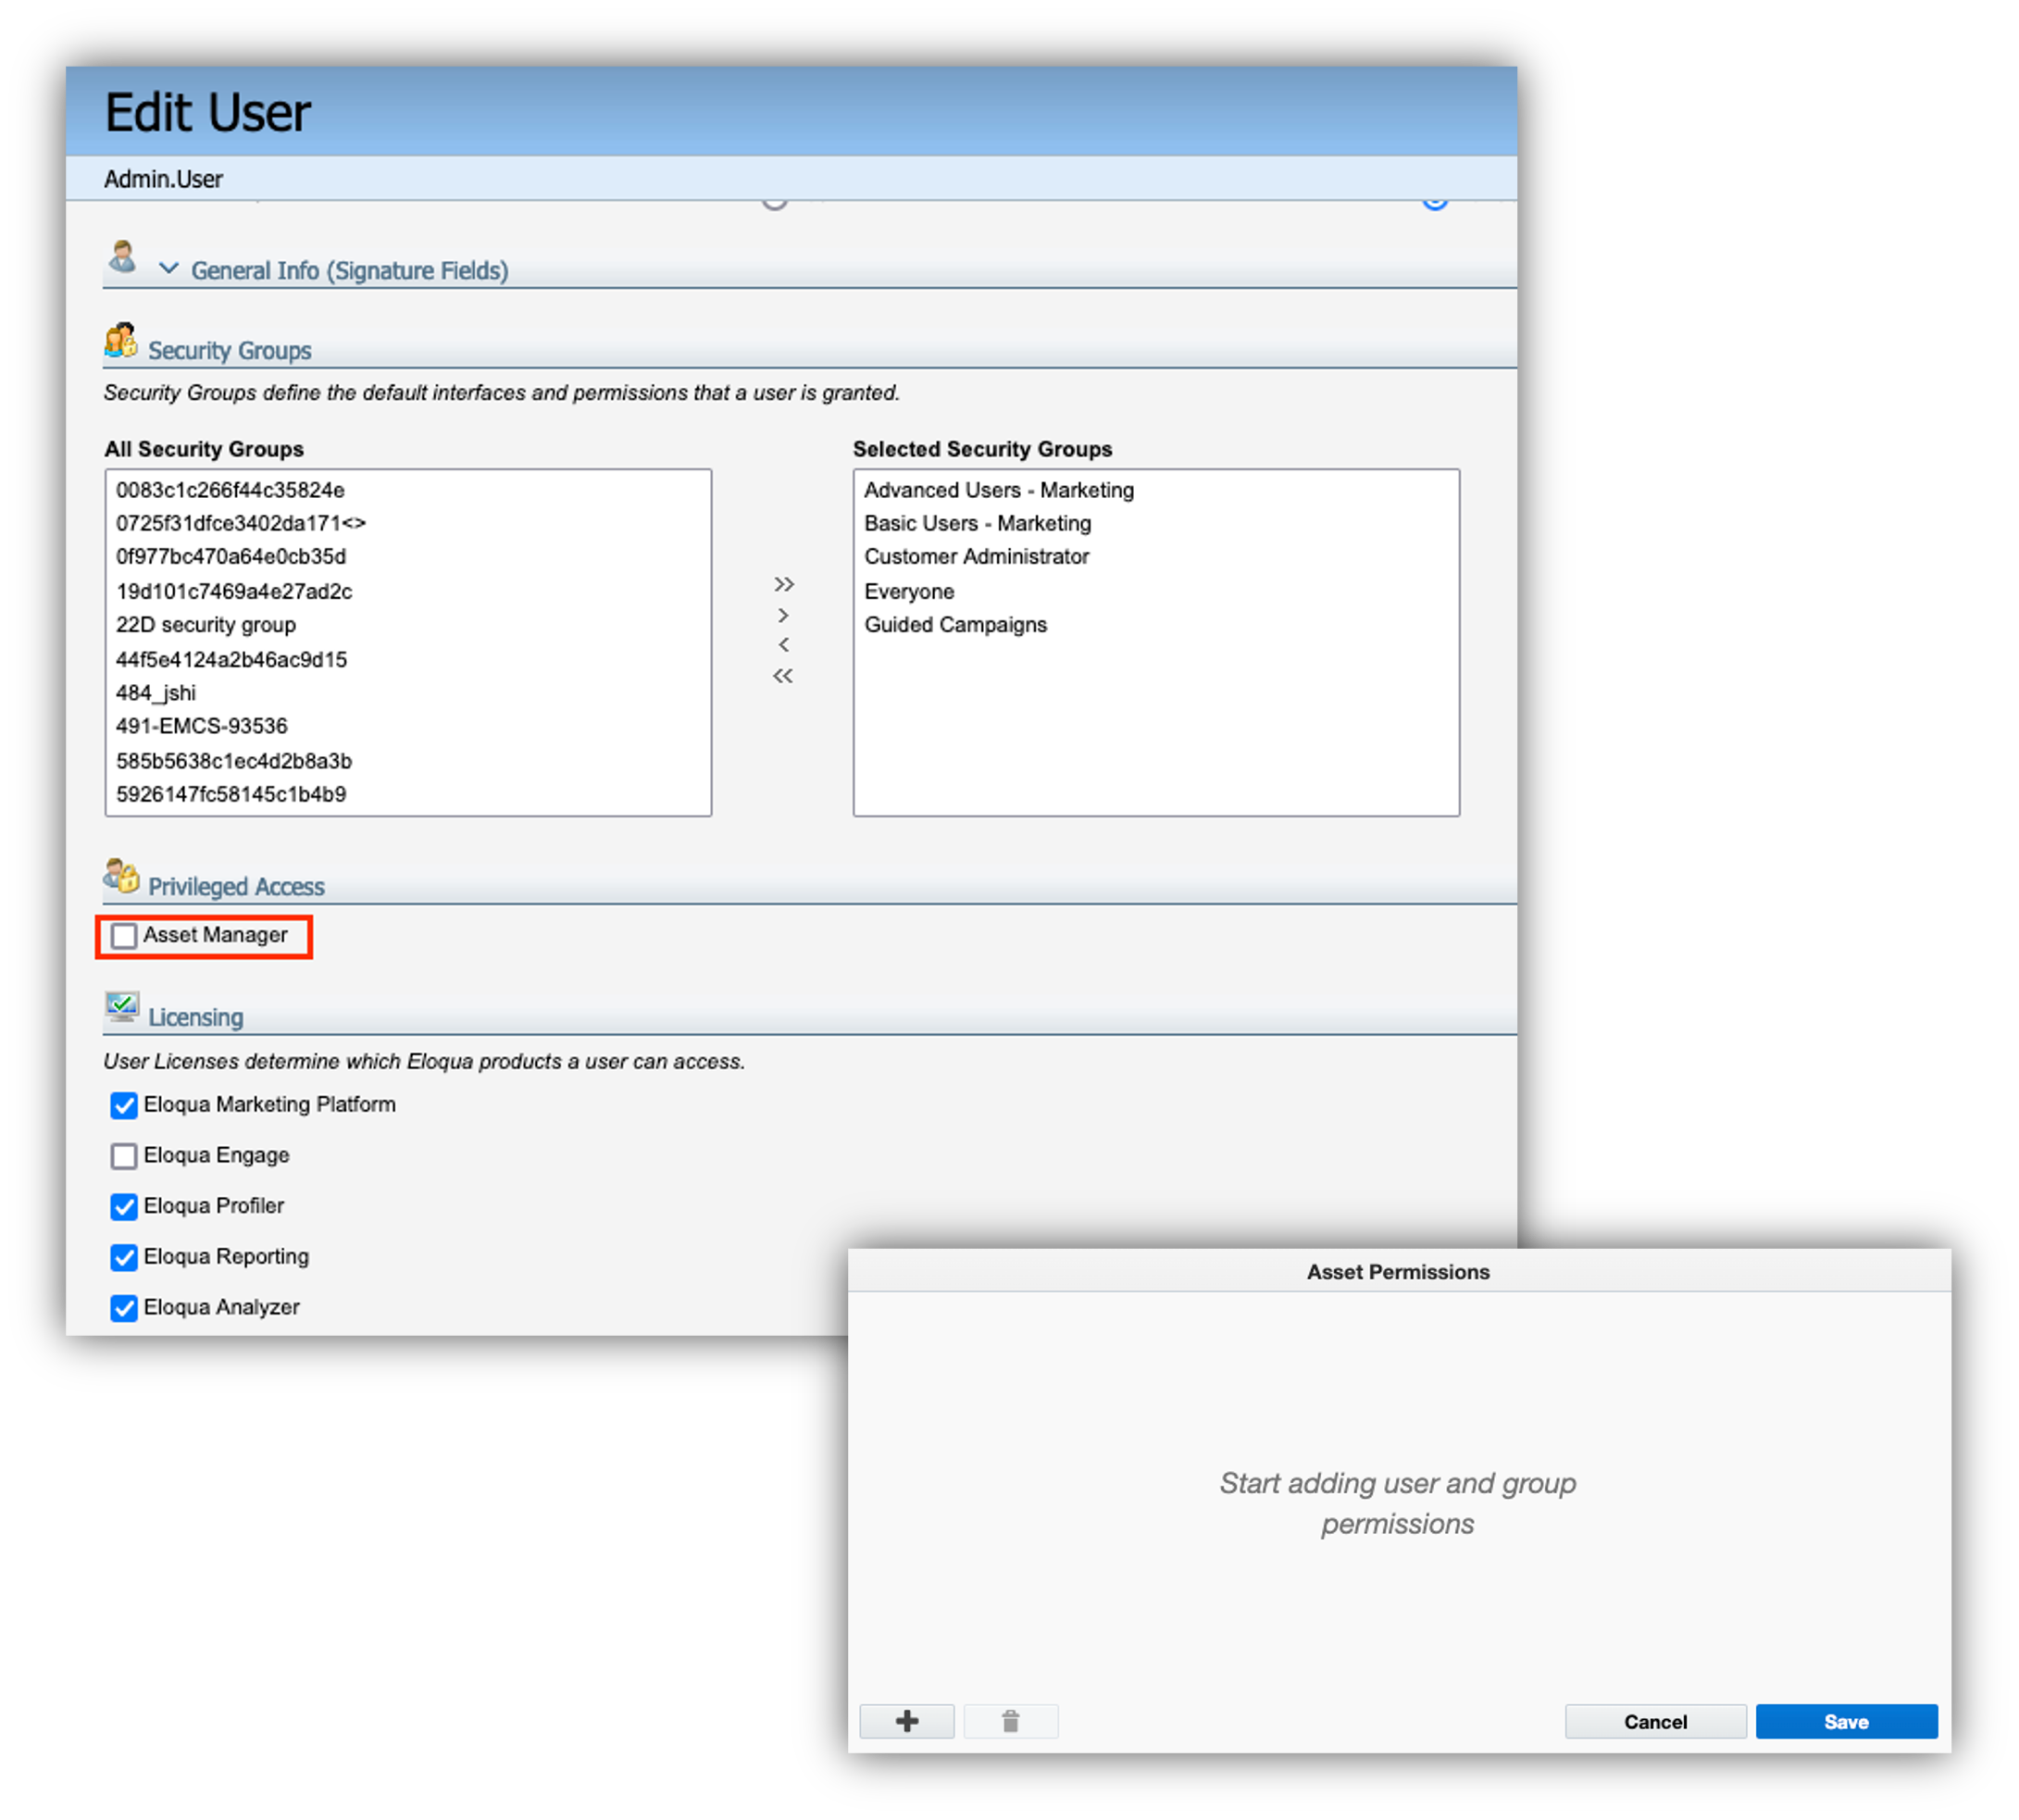Expand General Info section chevron
The image size is (2019, 1820).
point(169,269)
